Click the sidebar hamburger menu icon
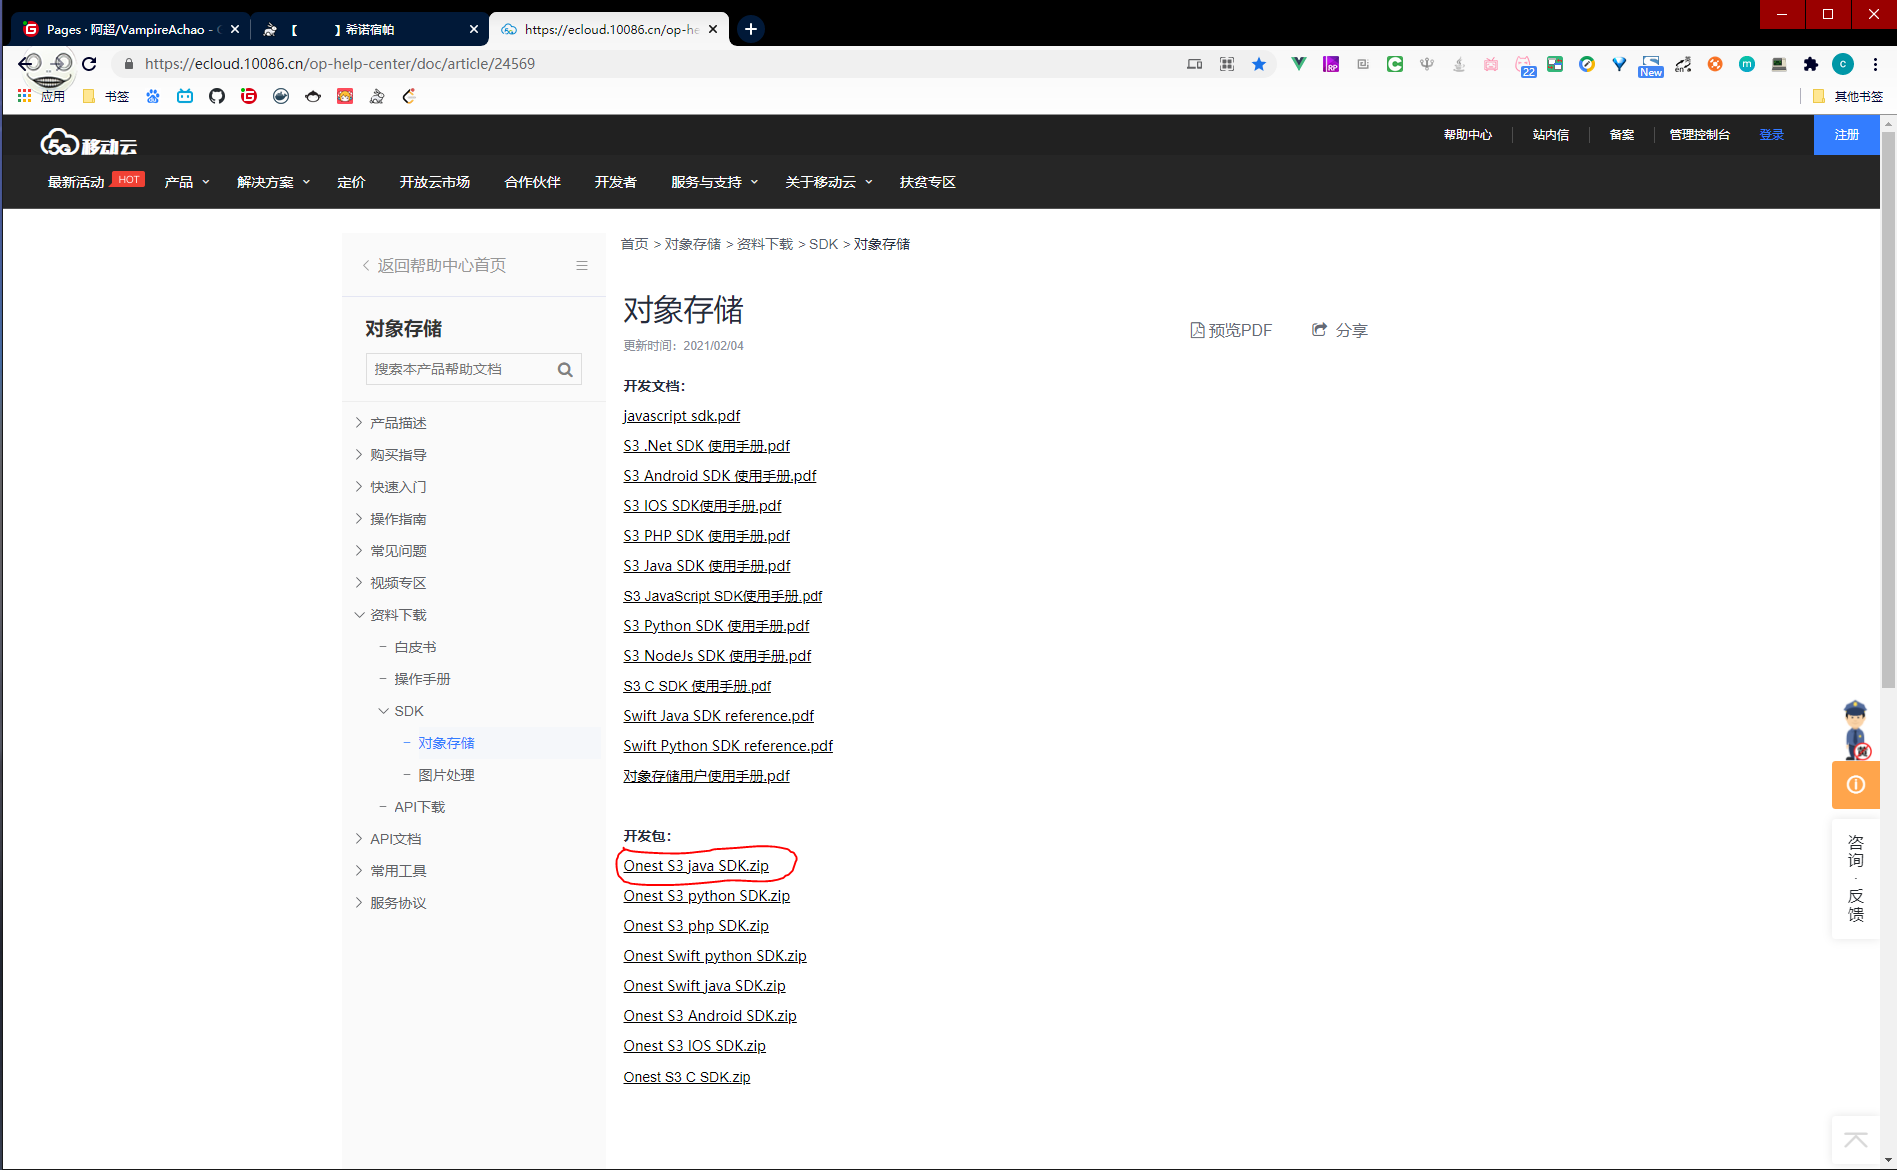The height and width of the screenshot is (1170, 1897). [582, 265]
